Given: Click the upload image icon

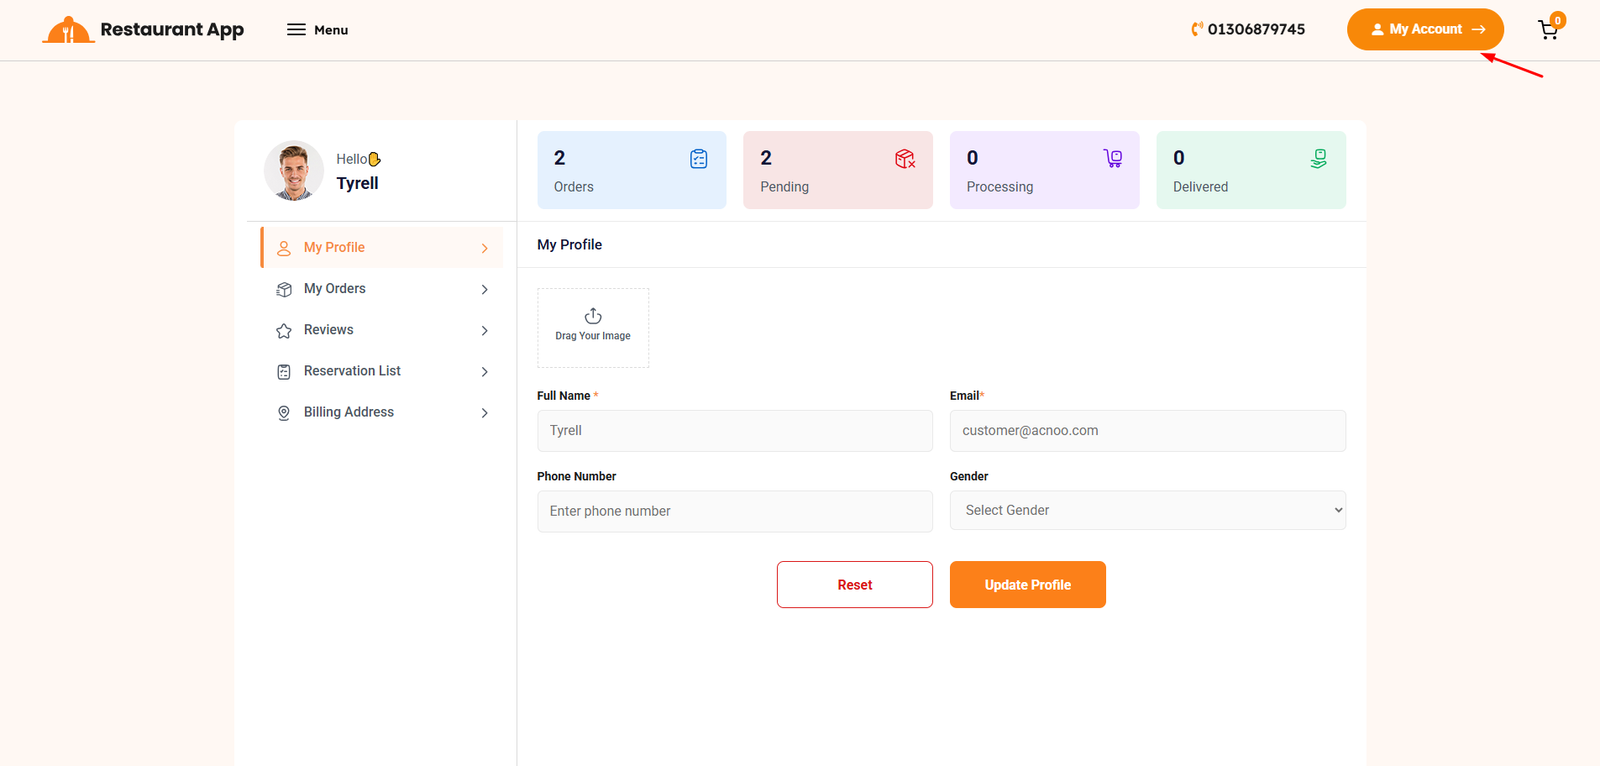Looking at the screenshot, I should (593, 316).
